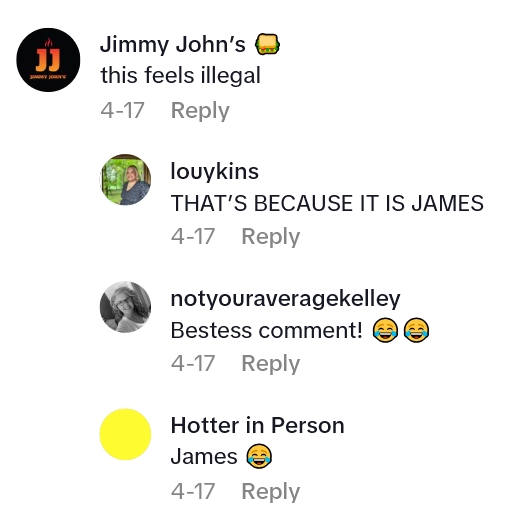Reply to louykins' comment
Screen dimensions: 513x510
(271, 236)
